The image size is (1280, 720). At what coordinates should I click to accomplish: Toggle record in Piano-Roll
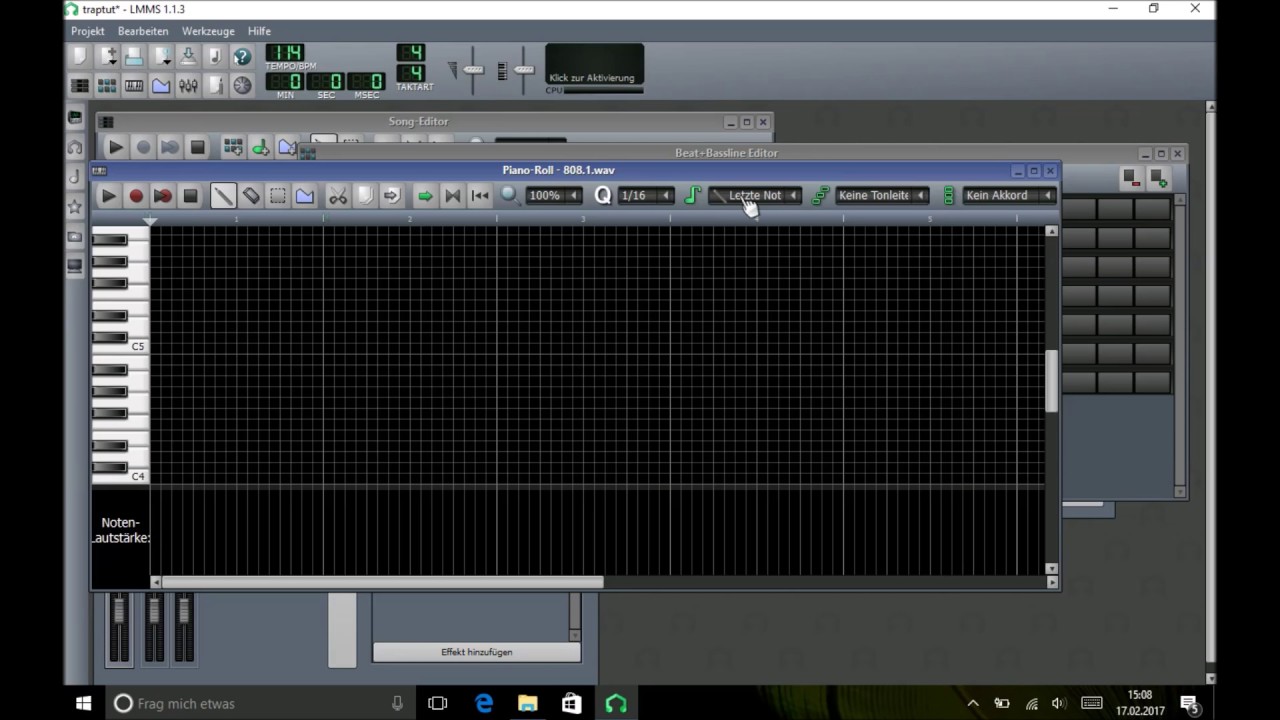(136, 196)
